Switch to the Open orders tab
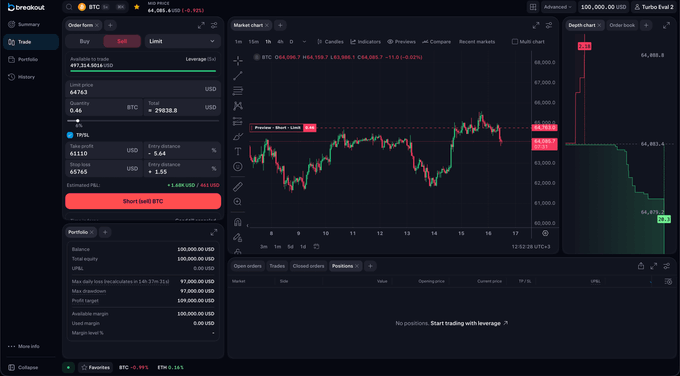 (x=248, y=266)
